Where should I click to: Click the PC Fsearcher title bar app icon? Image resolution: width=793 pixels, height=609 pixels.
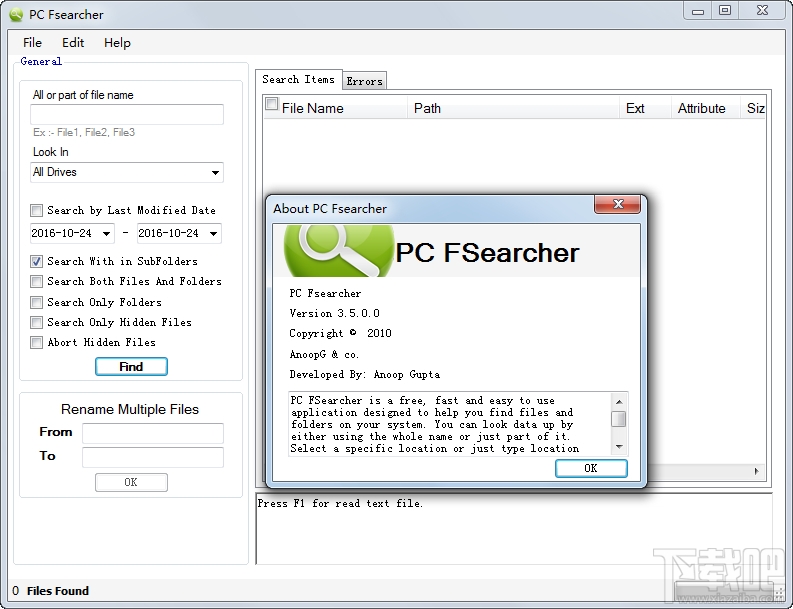click(16, 15)
